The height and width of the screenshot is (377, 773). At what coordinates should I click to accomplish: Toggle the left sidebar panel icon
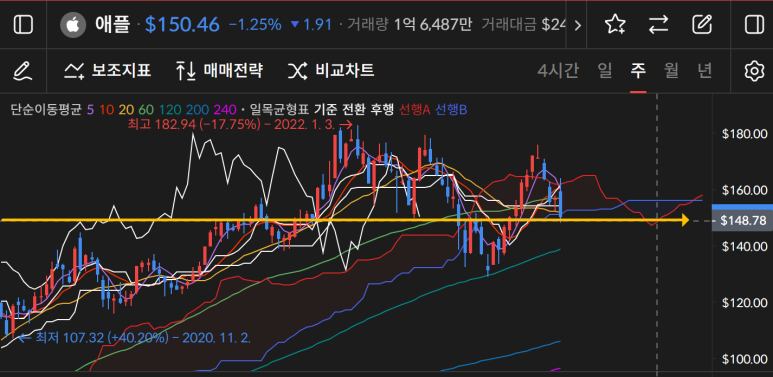coord(23,24)
